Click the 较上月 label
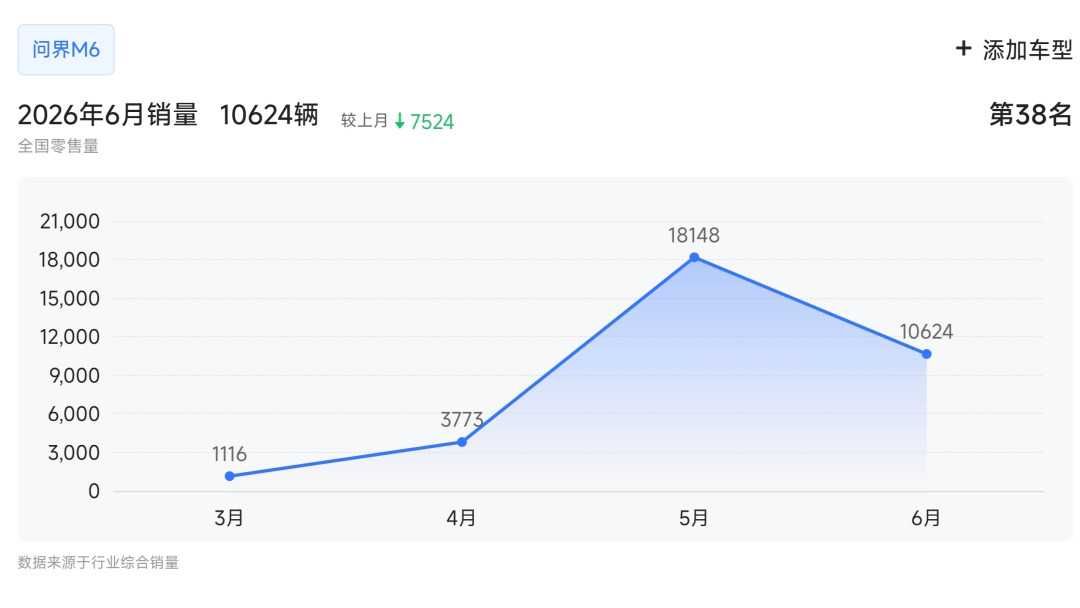The height and width of the screenshot is (608, 1080). 364,120
